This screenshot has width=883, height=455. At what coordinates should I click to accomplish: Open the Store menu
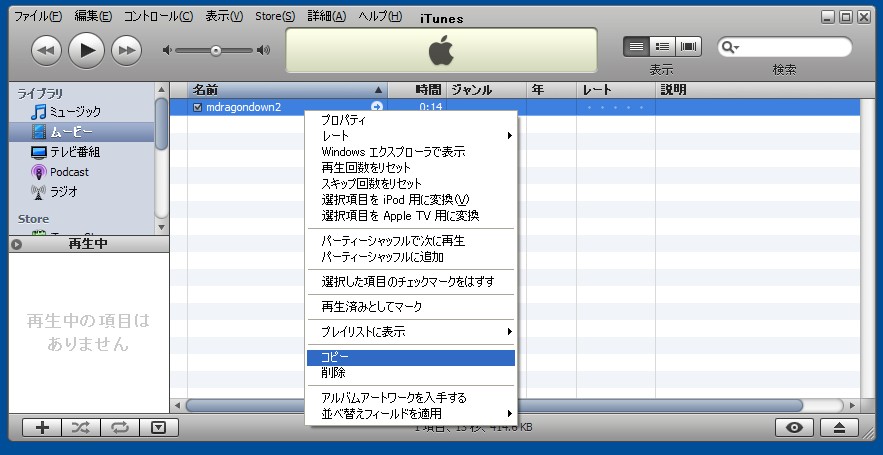point(275,16)
